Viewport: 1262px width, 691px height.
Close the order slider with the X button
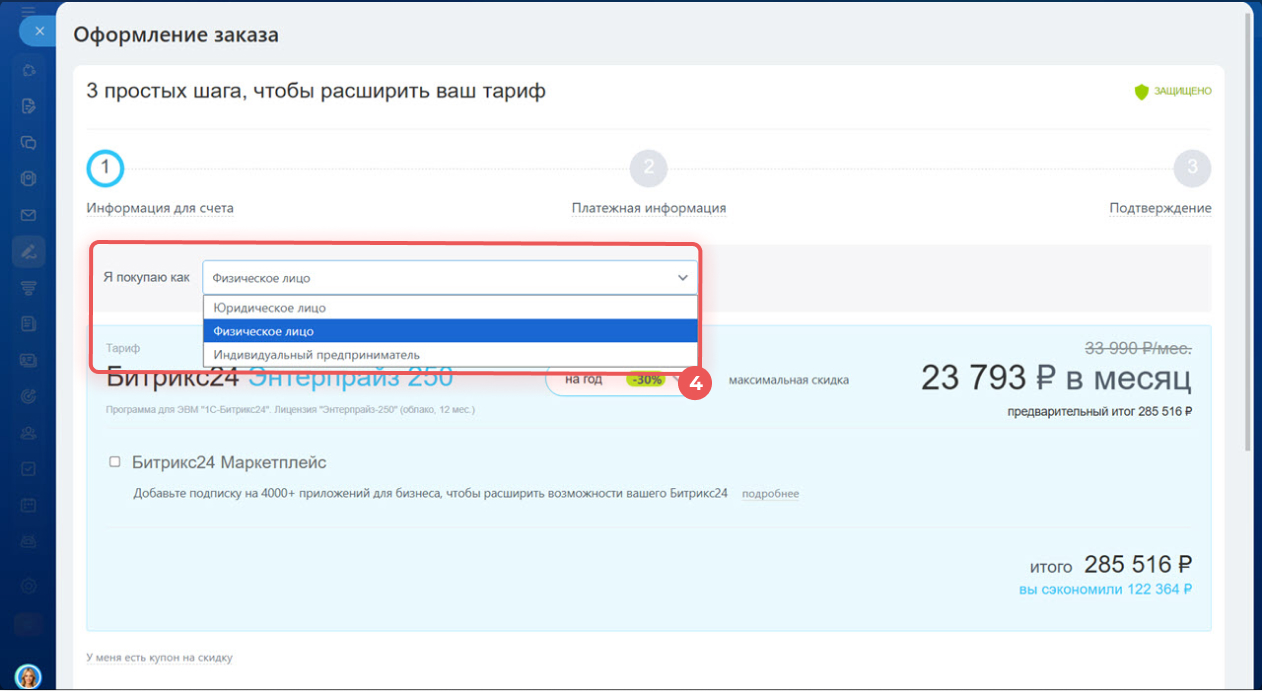tap(39, 31)
